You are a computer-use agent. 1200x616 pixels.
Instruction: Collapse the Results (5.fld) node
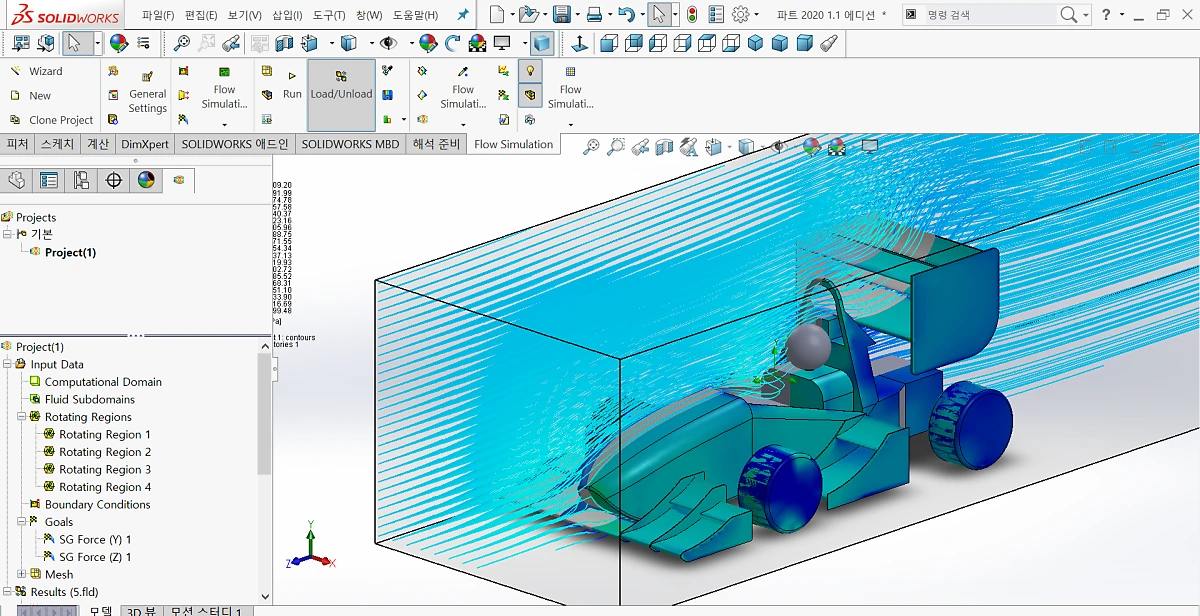point(8,591)
